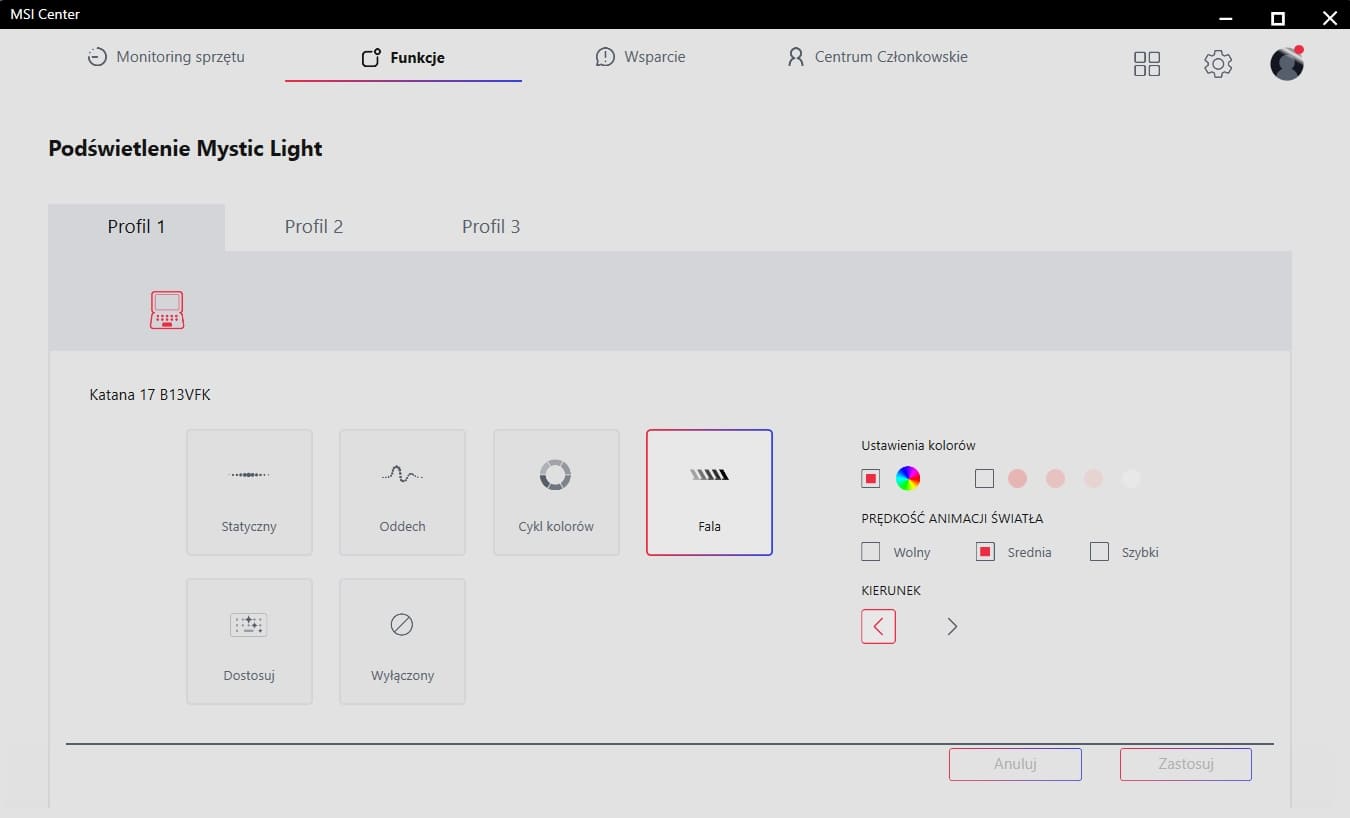Image resolution: width=1350 pixels, height=818 pixels.
Task: Switch to Profil 1 tab
Action: coord(136,227)
